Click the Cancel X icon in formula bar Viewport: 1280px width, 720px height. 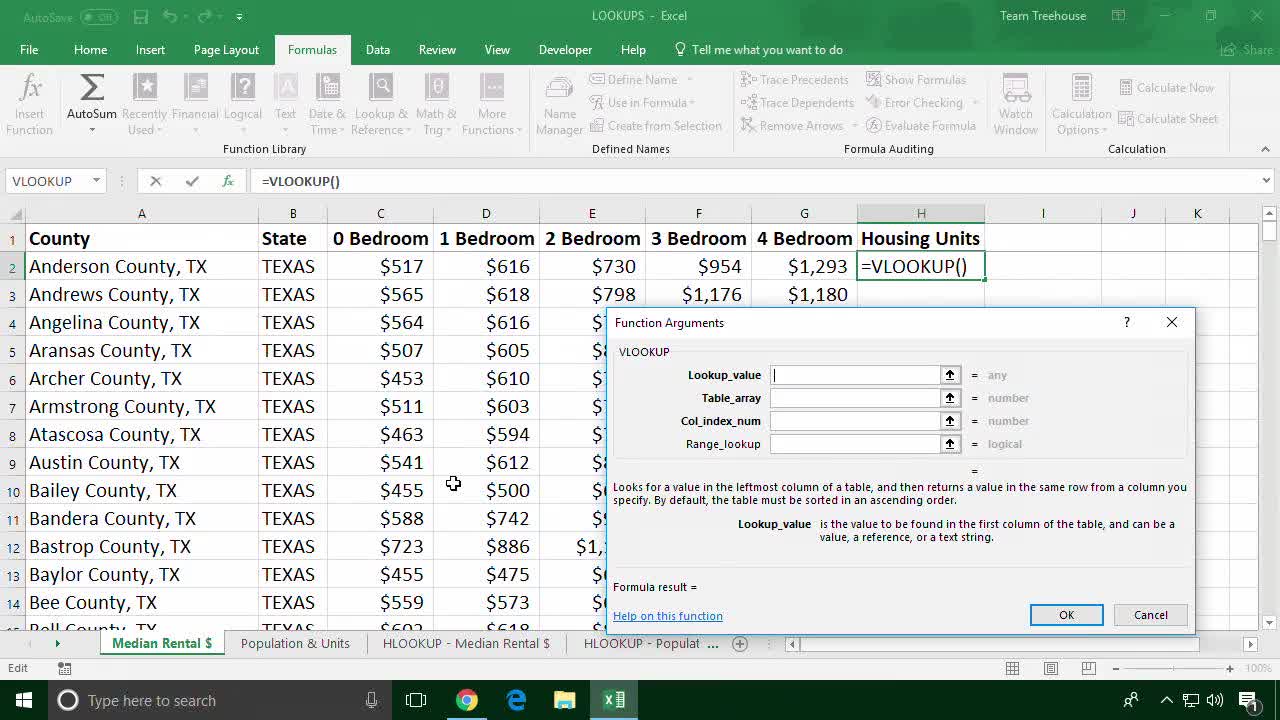(x=155, y=181)
